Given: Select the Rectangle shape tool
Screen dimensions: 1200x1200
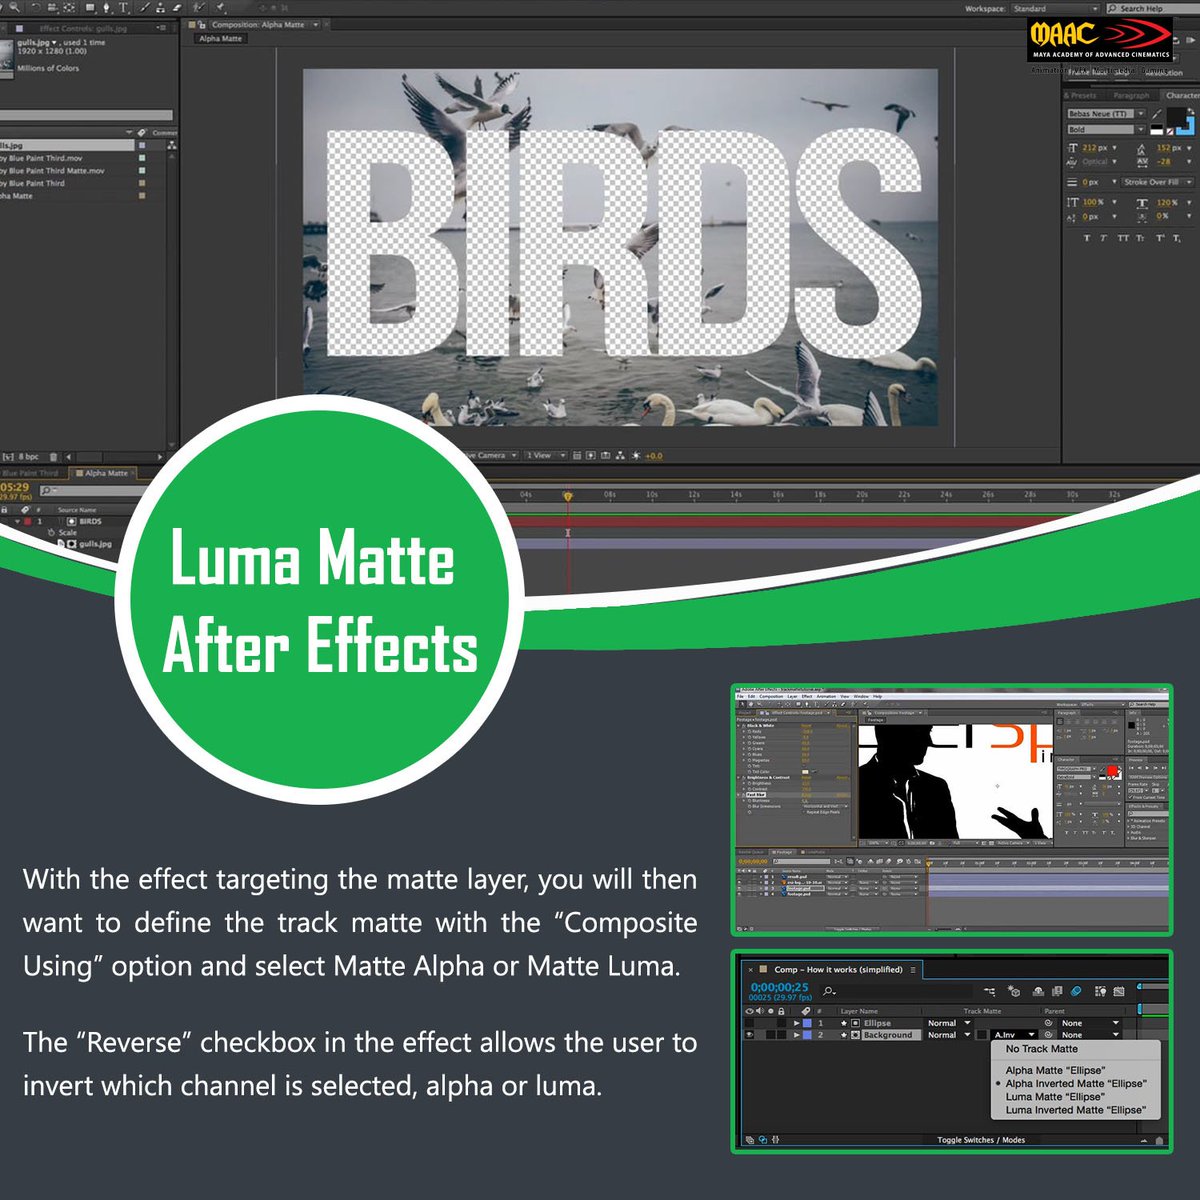Looking at the screenshot, I should [89, 7].
